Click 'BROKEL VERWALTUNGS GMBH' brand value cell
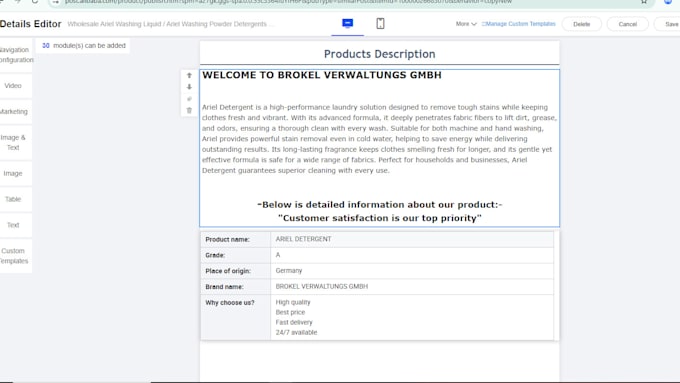 (x=412, y=287)
